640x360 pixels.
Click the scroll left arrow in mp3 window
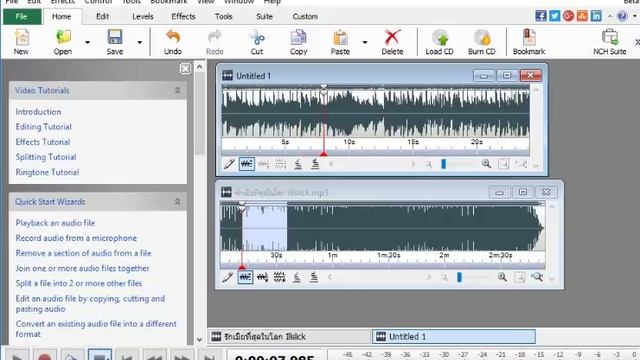pos(330,277)
